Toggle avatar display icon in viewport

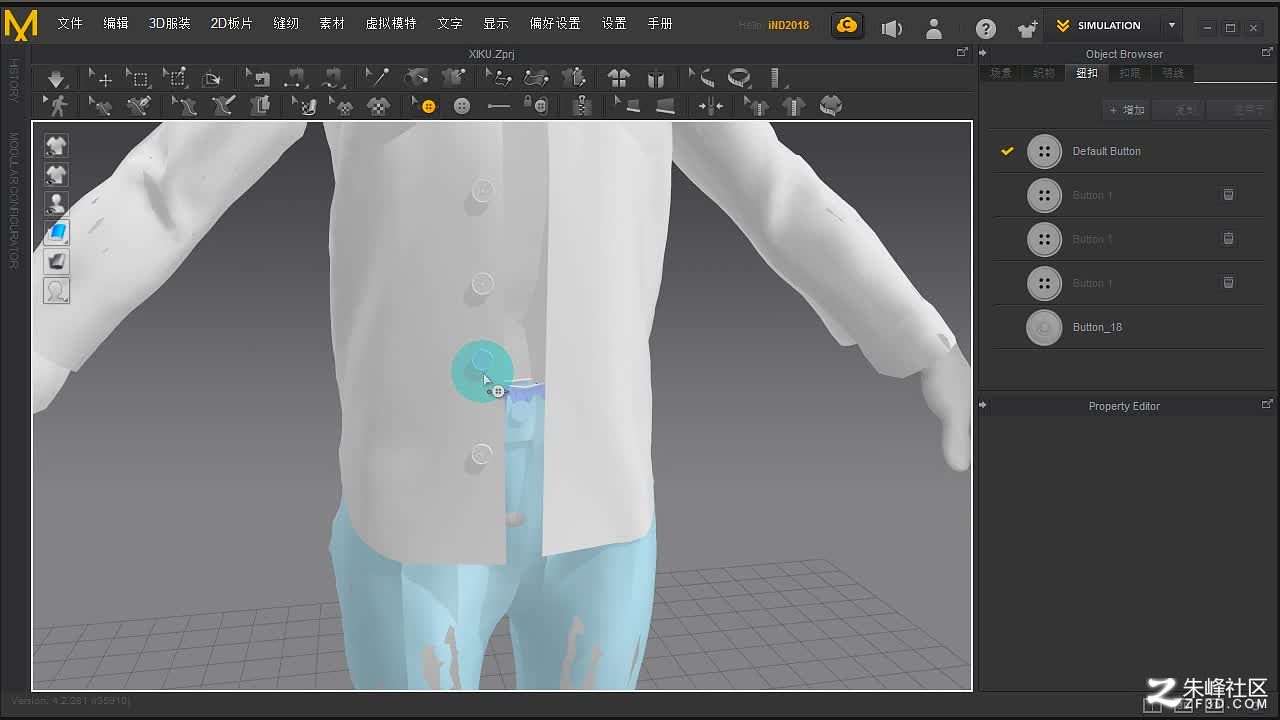57,204
